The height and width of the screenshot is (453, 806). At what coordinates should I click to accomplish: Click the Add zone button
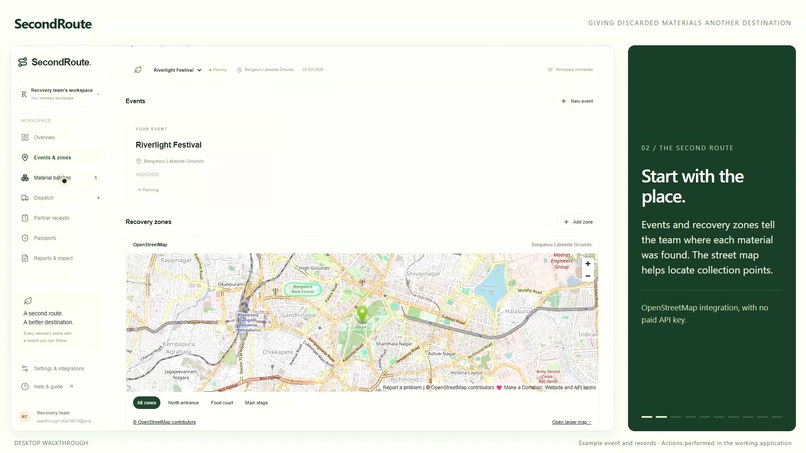tap(578, 222)
